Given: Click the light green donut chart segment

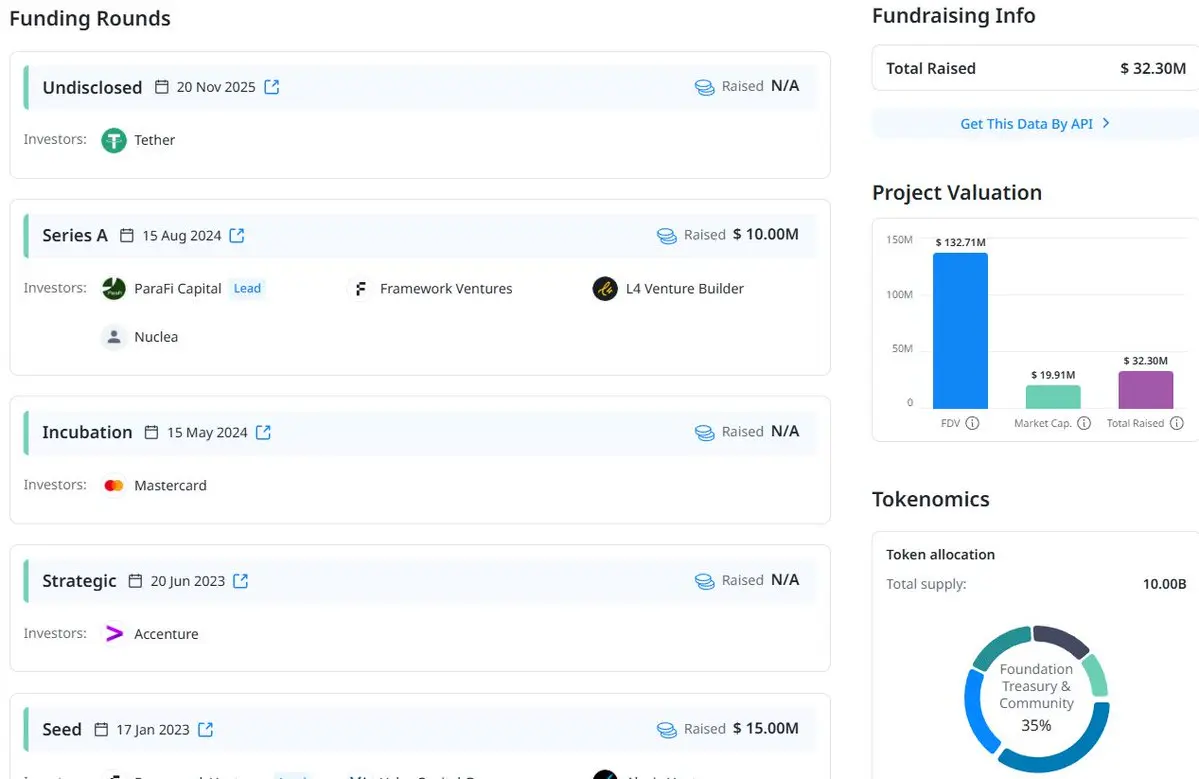Looking at the screenshot, I should pyautogui.click(x=1096, y=676).
